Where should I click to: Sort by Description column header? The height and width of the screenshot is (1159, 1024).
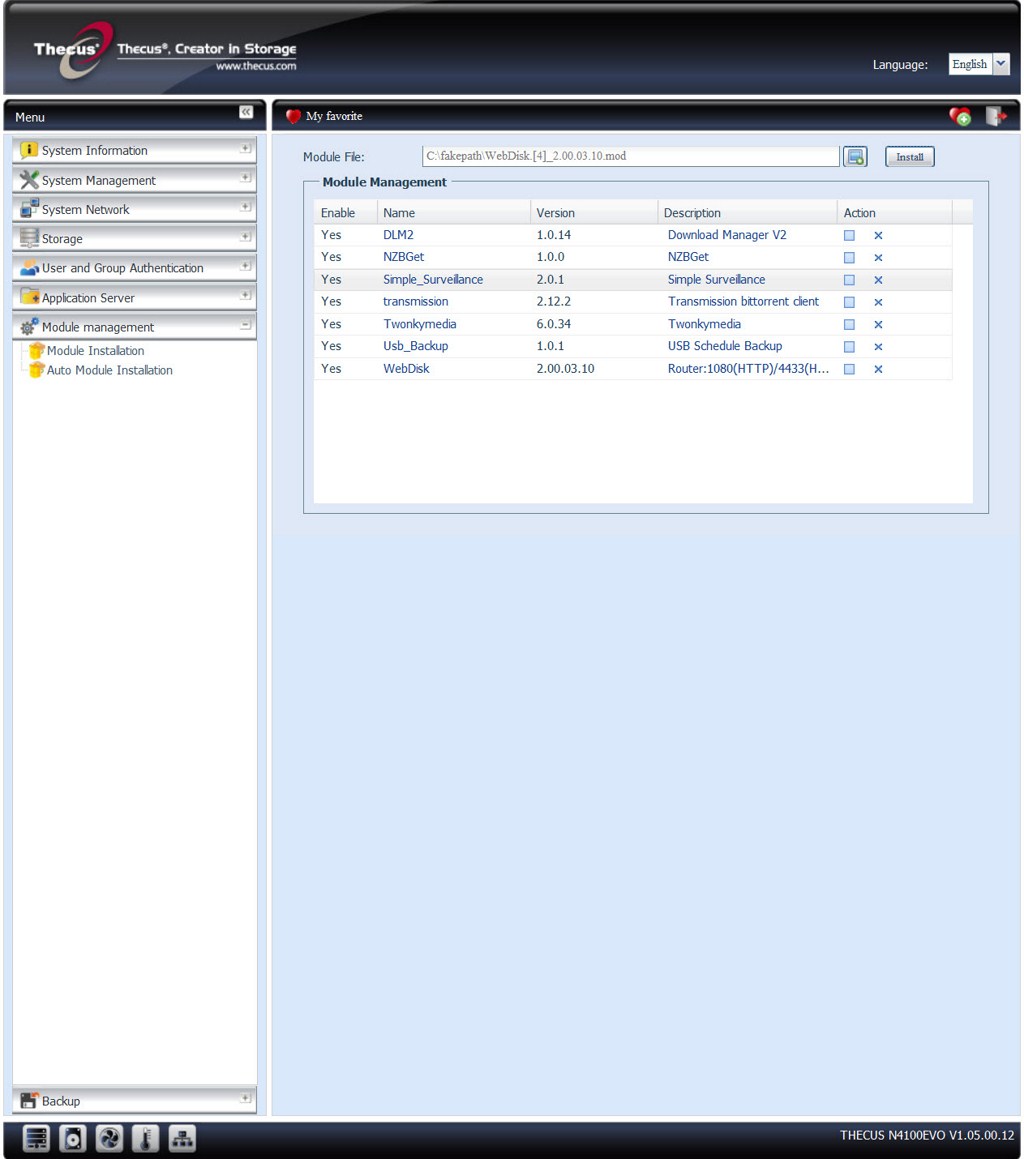coord(747,213)
